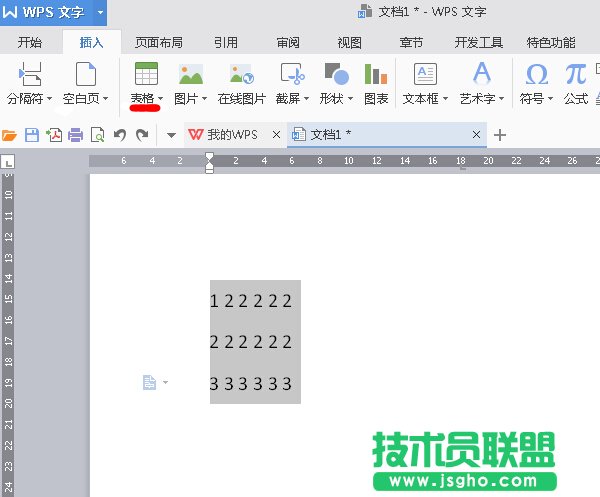Open the WPS 文字 application menu arrow
Viewport: 600px width, 497px height.
[101, 13]
